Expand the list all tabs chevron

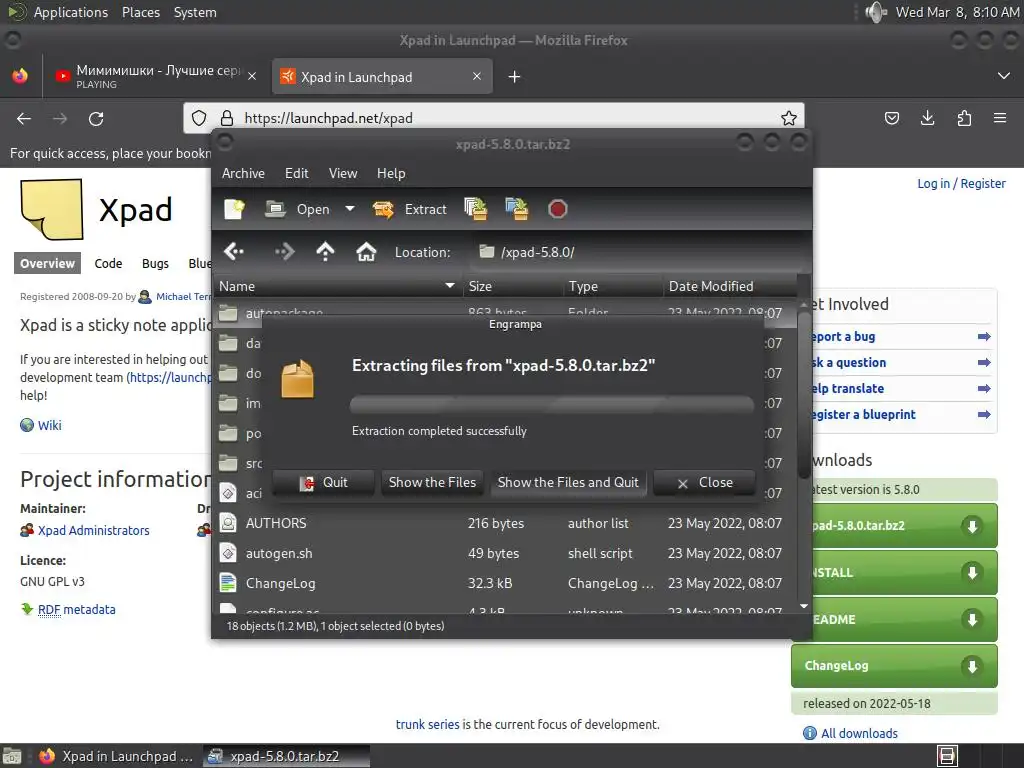click(x=1004, y=76)
